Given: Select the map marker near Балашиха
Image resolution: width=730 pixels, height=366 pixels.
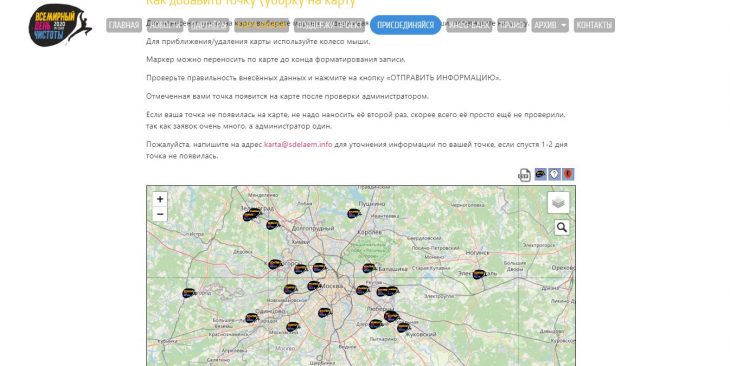Looking at the screenshot, I should (x=369, y=268).
